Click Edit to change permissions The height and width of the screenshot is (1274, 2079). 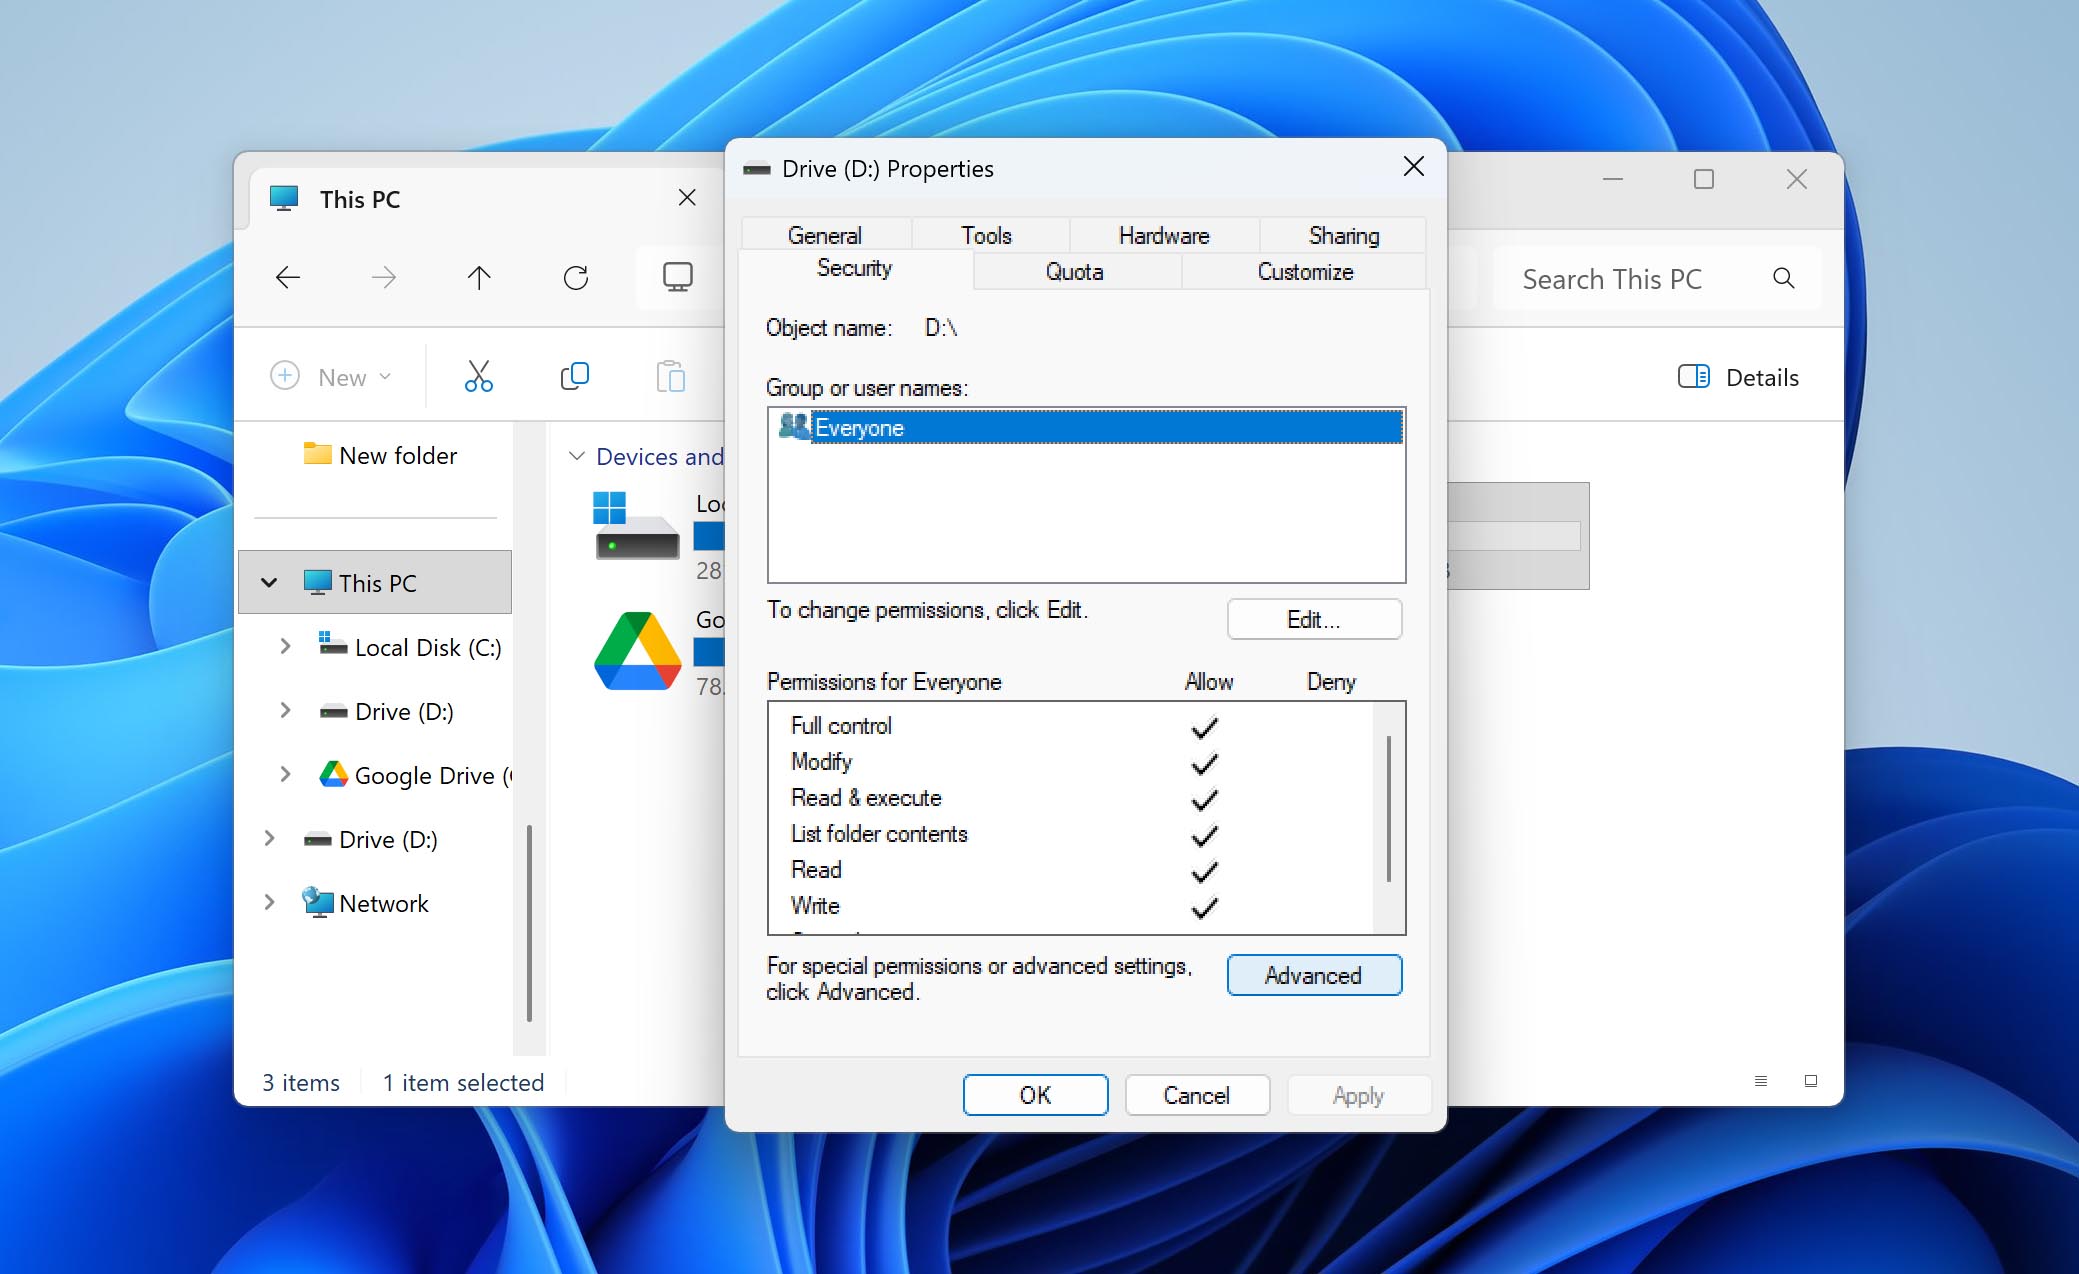click(1313, 619)
